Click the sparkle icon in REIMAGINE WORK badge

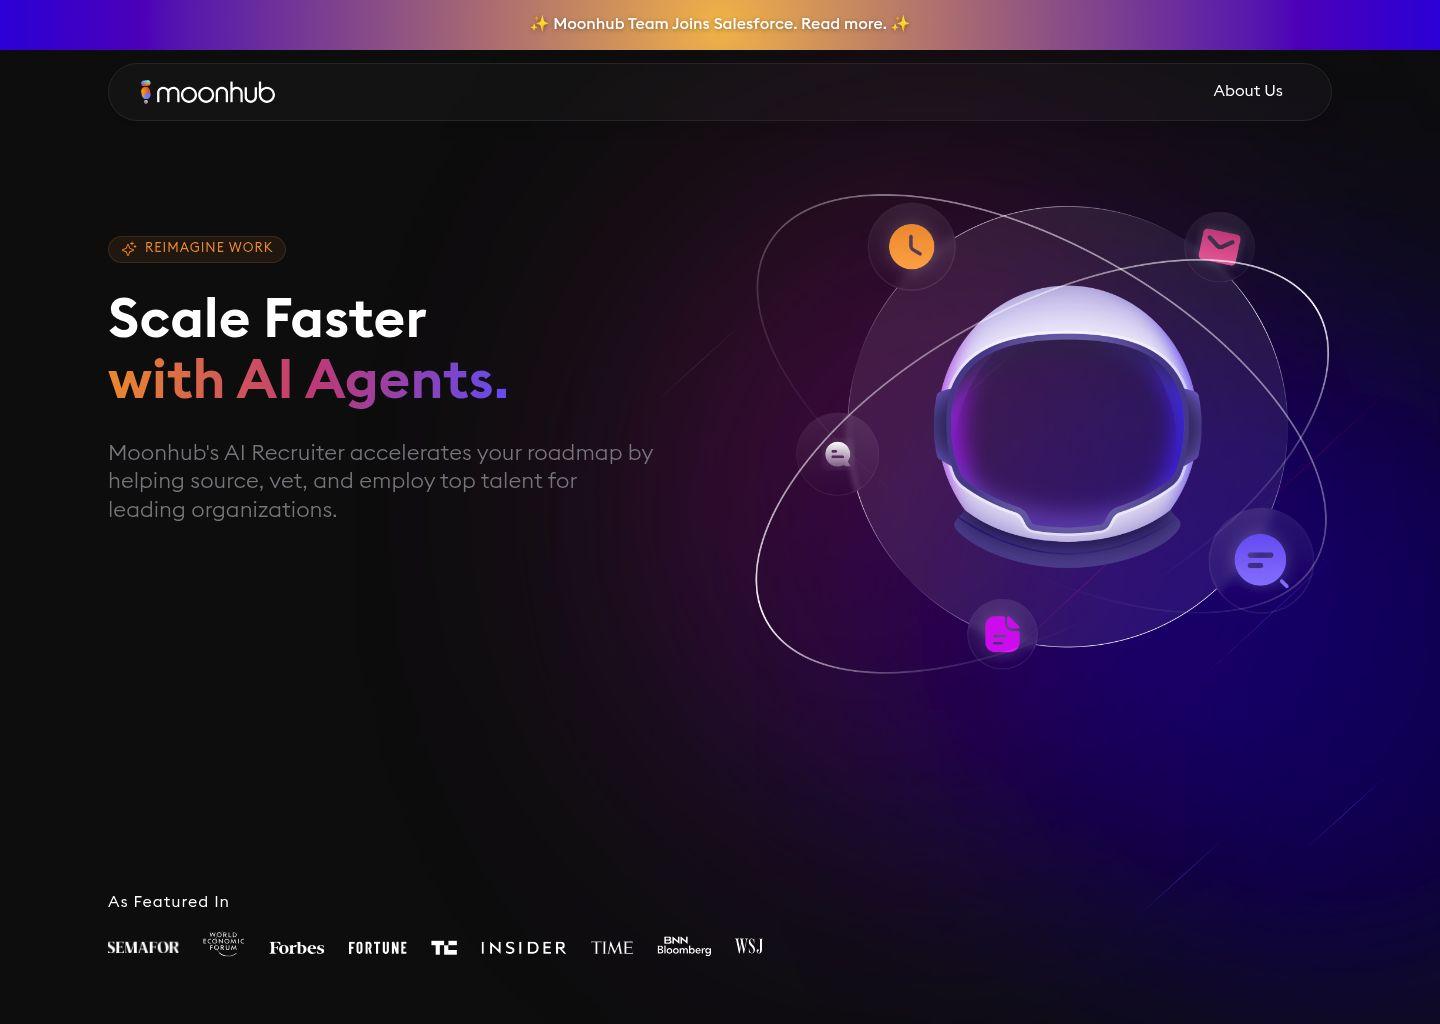(x=129, y=249)
